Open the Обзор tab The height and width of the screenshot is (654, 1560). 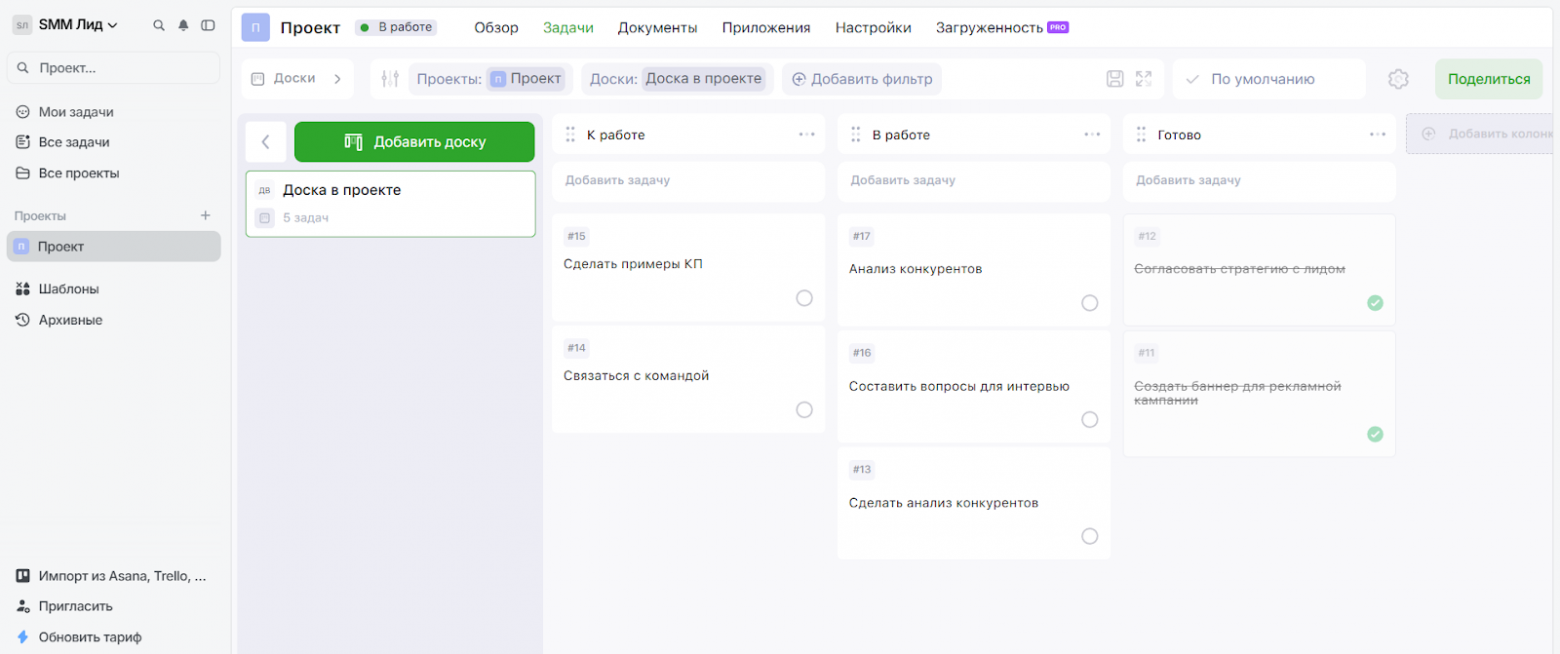coord(496,27)
